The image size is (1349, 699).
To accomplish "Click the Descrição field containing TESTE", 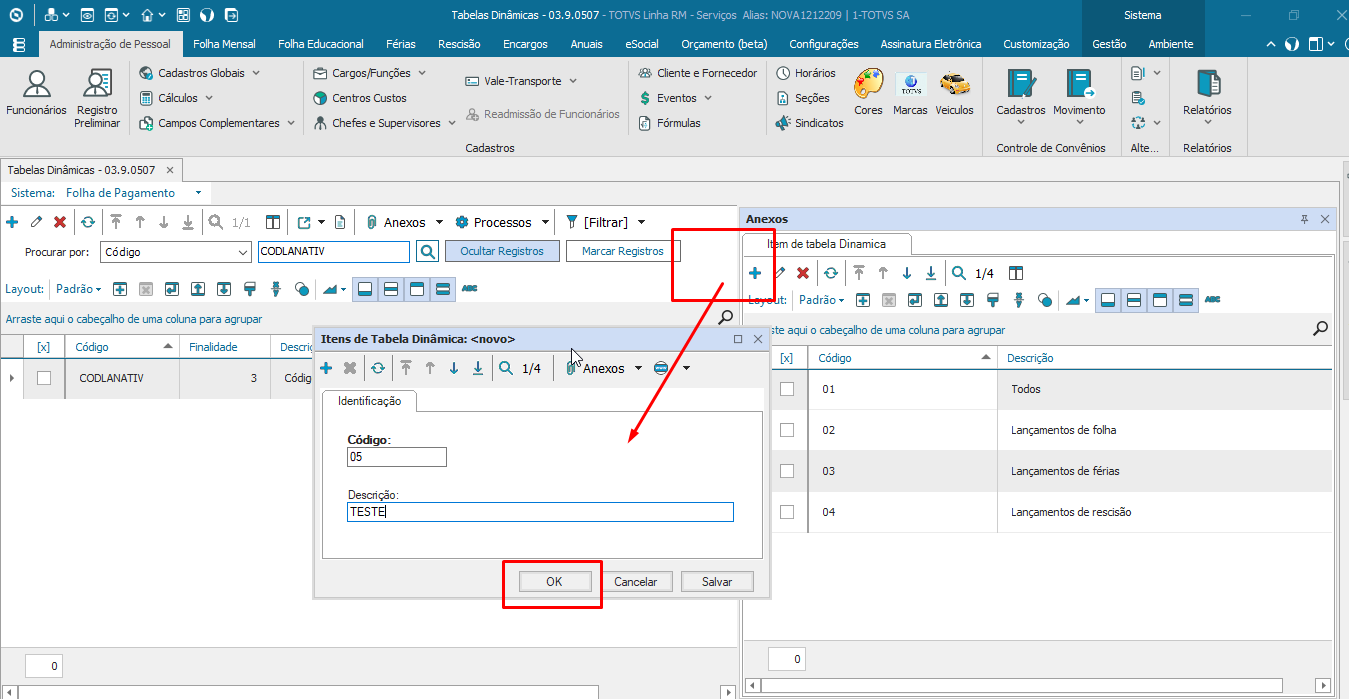I will click(x=540, y=512).
